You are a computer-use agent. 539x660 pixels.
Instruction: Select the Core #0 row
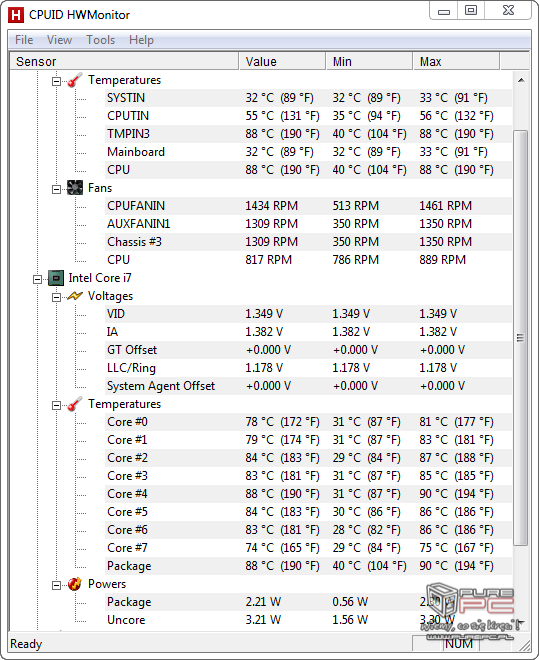pyautogui.click(x=308, y=422)
